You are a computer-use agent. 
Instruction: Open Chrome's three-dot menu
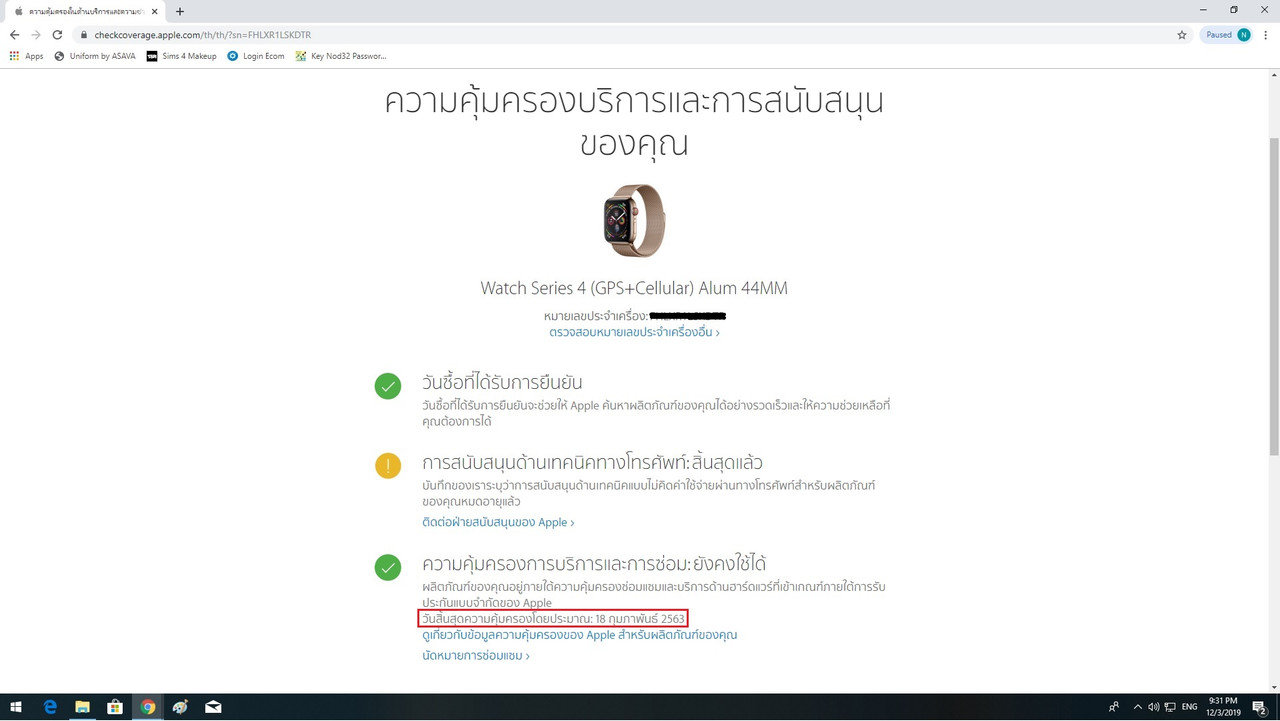pyautogui.click(x=1264, y=33)
